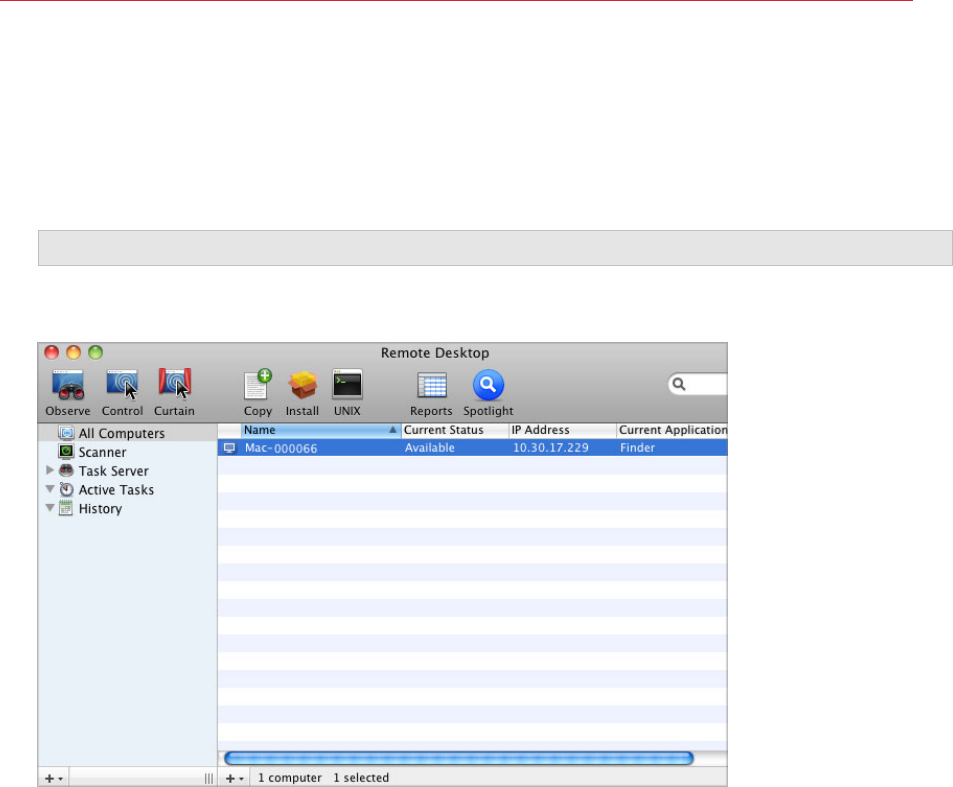Click the green zoom window button
This screenshot has height=787, width=953.
95,352
